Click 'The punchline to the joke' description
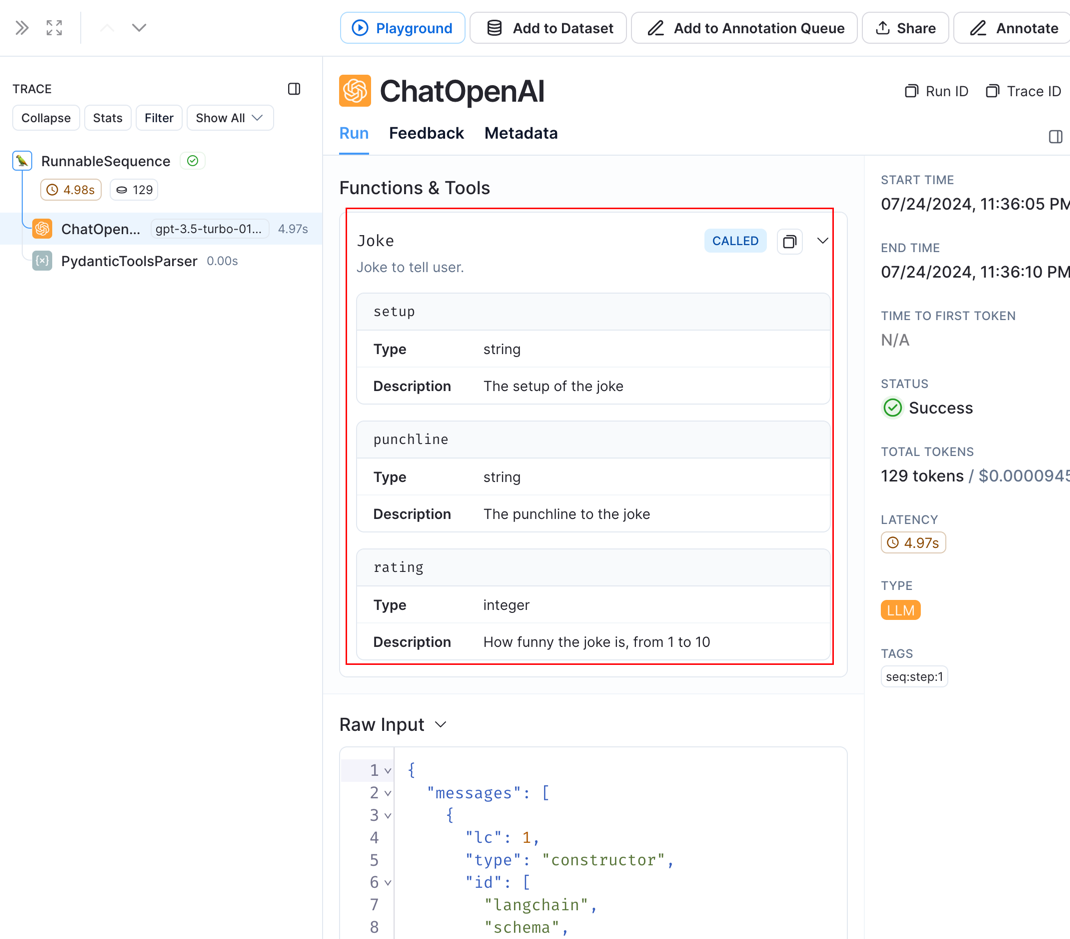The height and width of the screenshot is (939, 1070). [567, 515]
